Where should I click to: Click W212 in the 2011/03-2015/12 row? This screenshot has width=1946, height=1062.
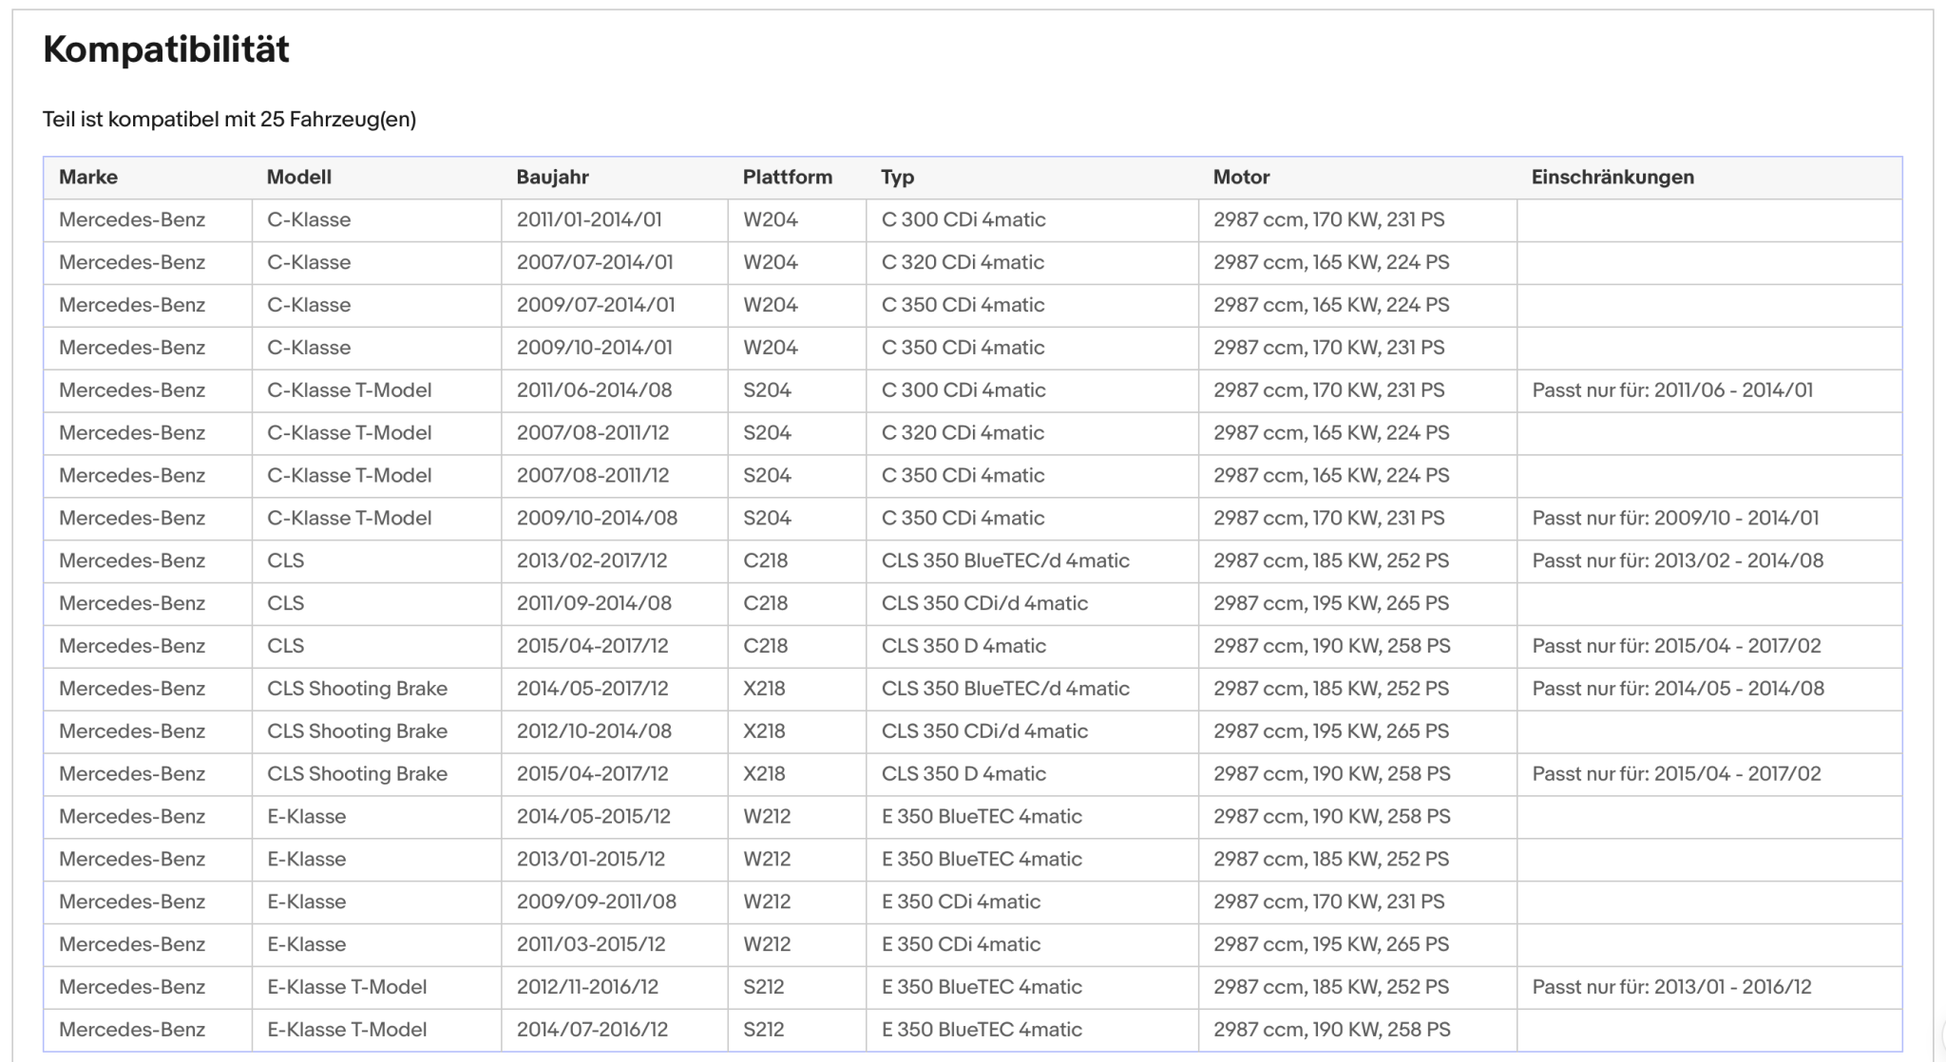click(x=767, y=944)
